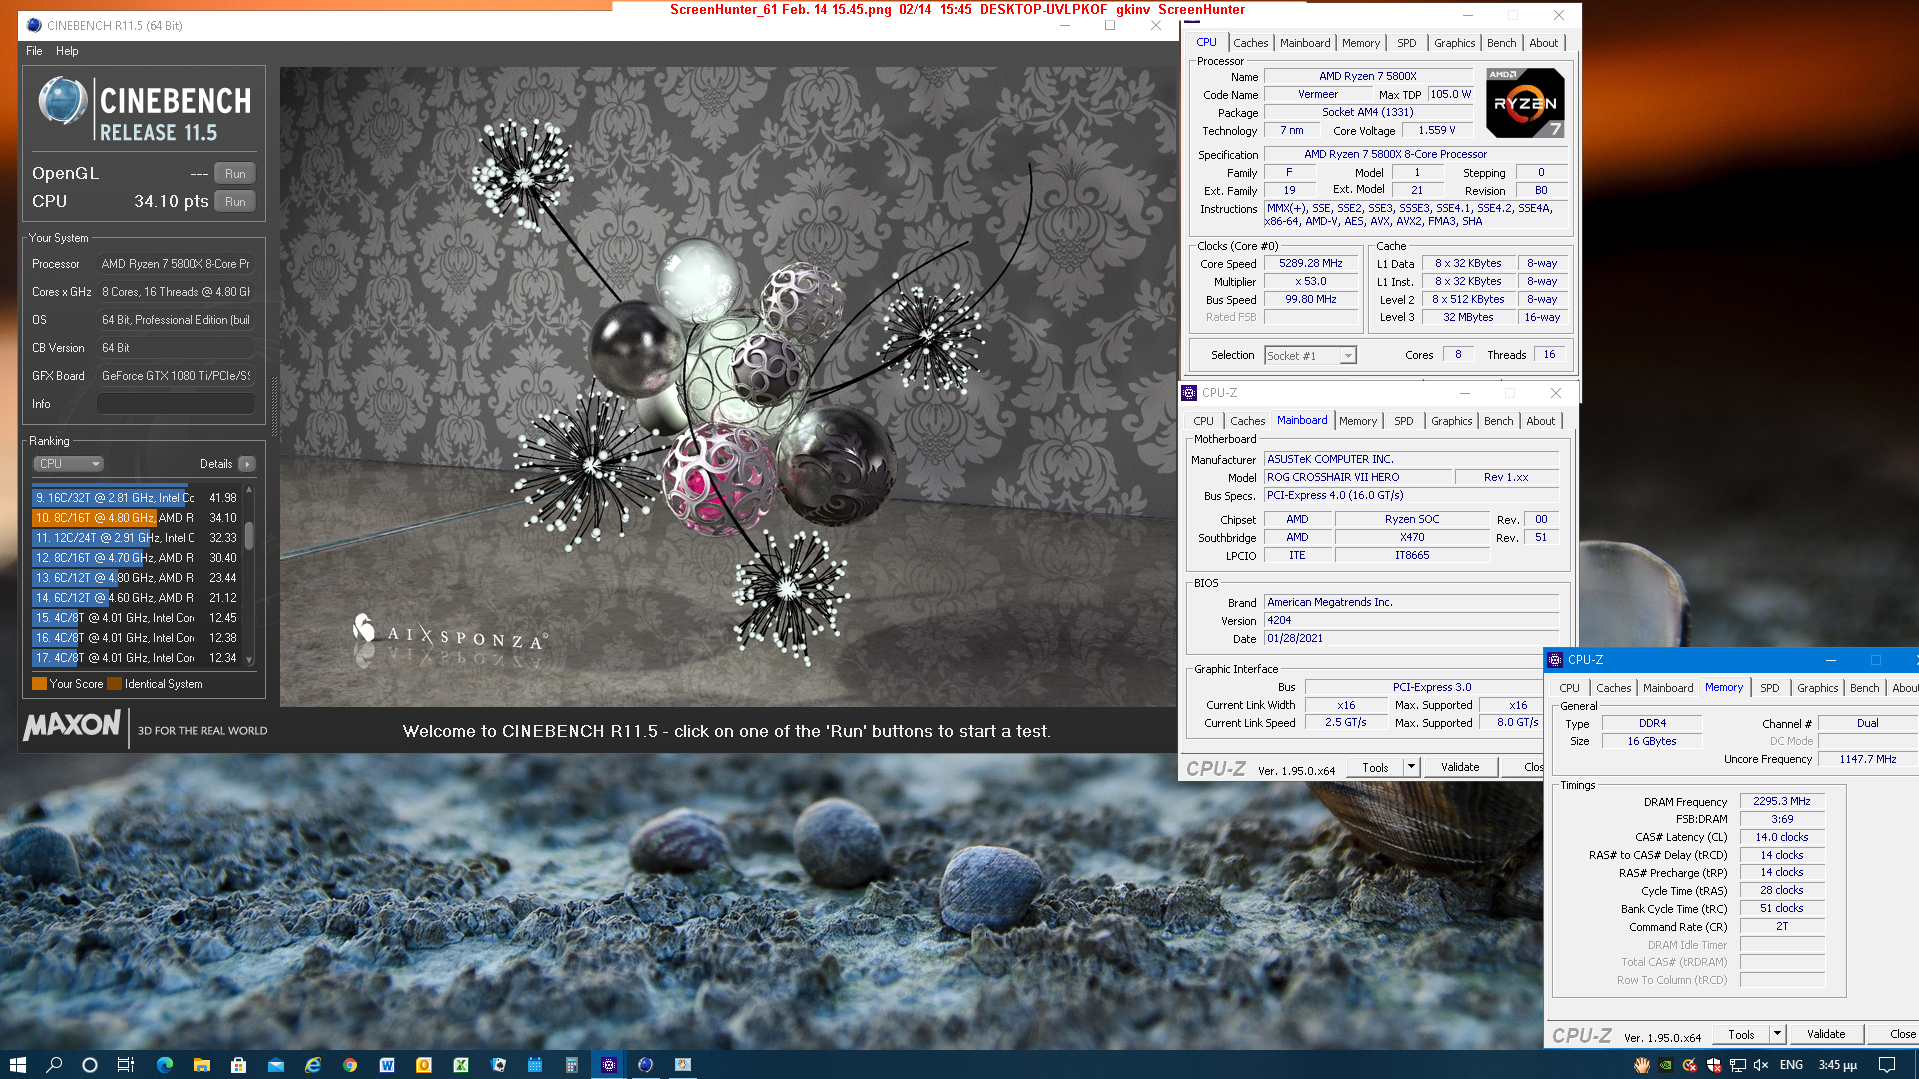The height and width of the screenshot is (1079, 1919).
Task: Open Outlook from taskbar
Action: click(424, 1064)
